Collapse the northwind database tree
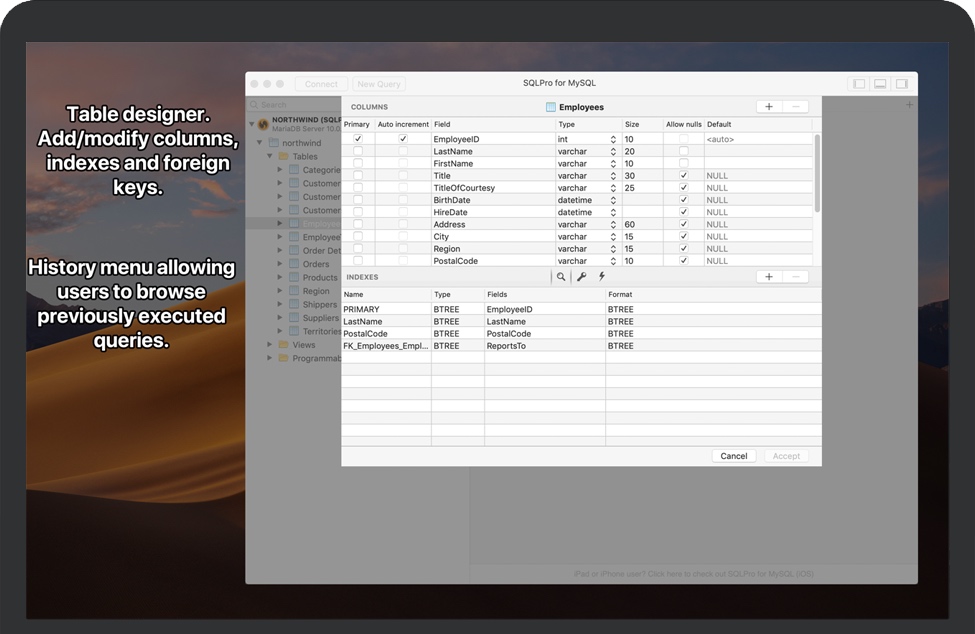The image size is (975, 634). (x=258, y=143)
